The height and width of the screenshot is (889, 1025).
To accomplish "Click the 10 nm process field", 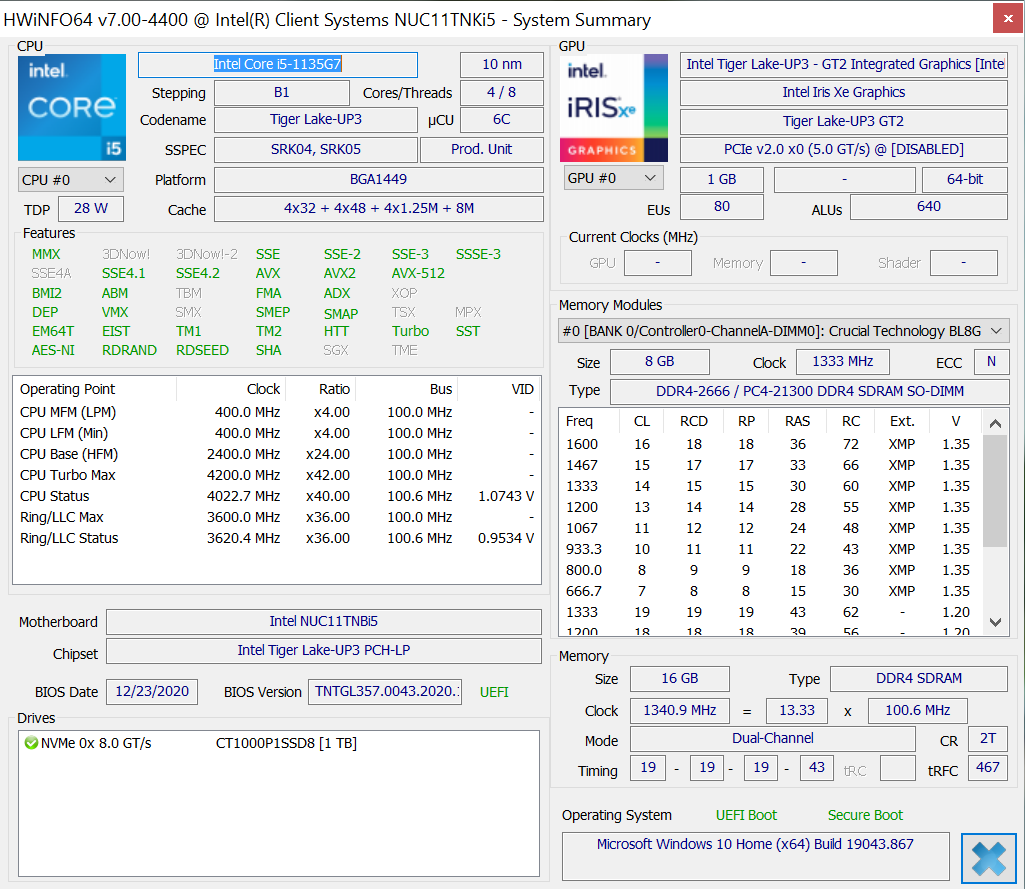I will click(x=502, y=65).
